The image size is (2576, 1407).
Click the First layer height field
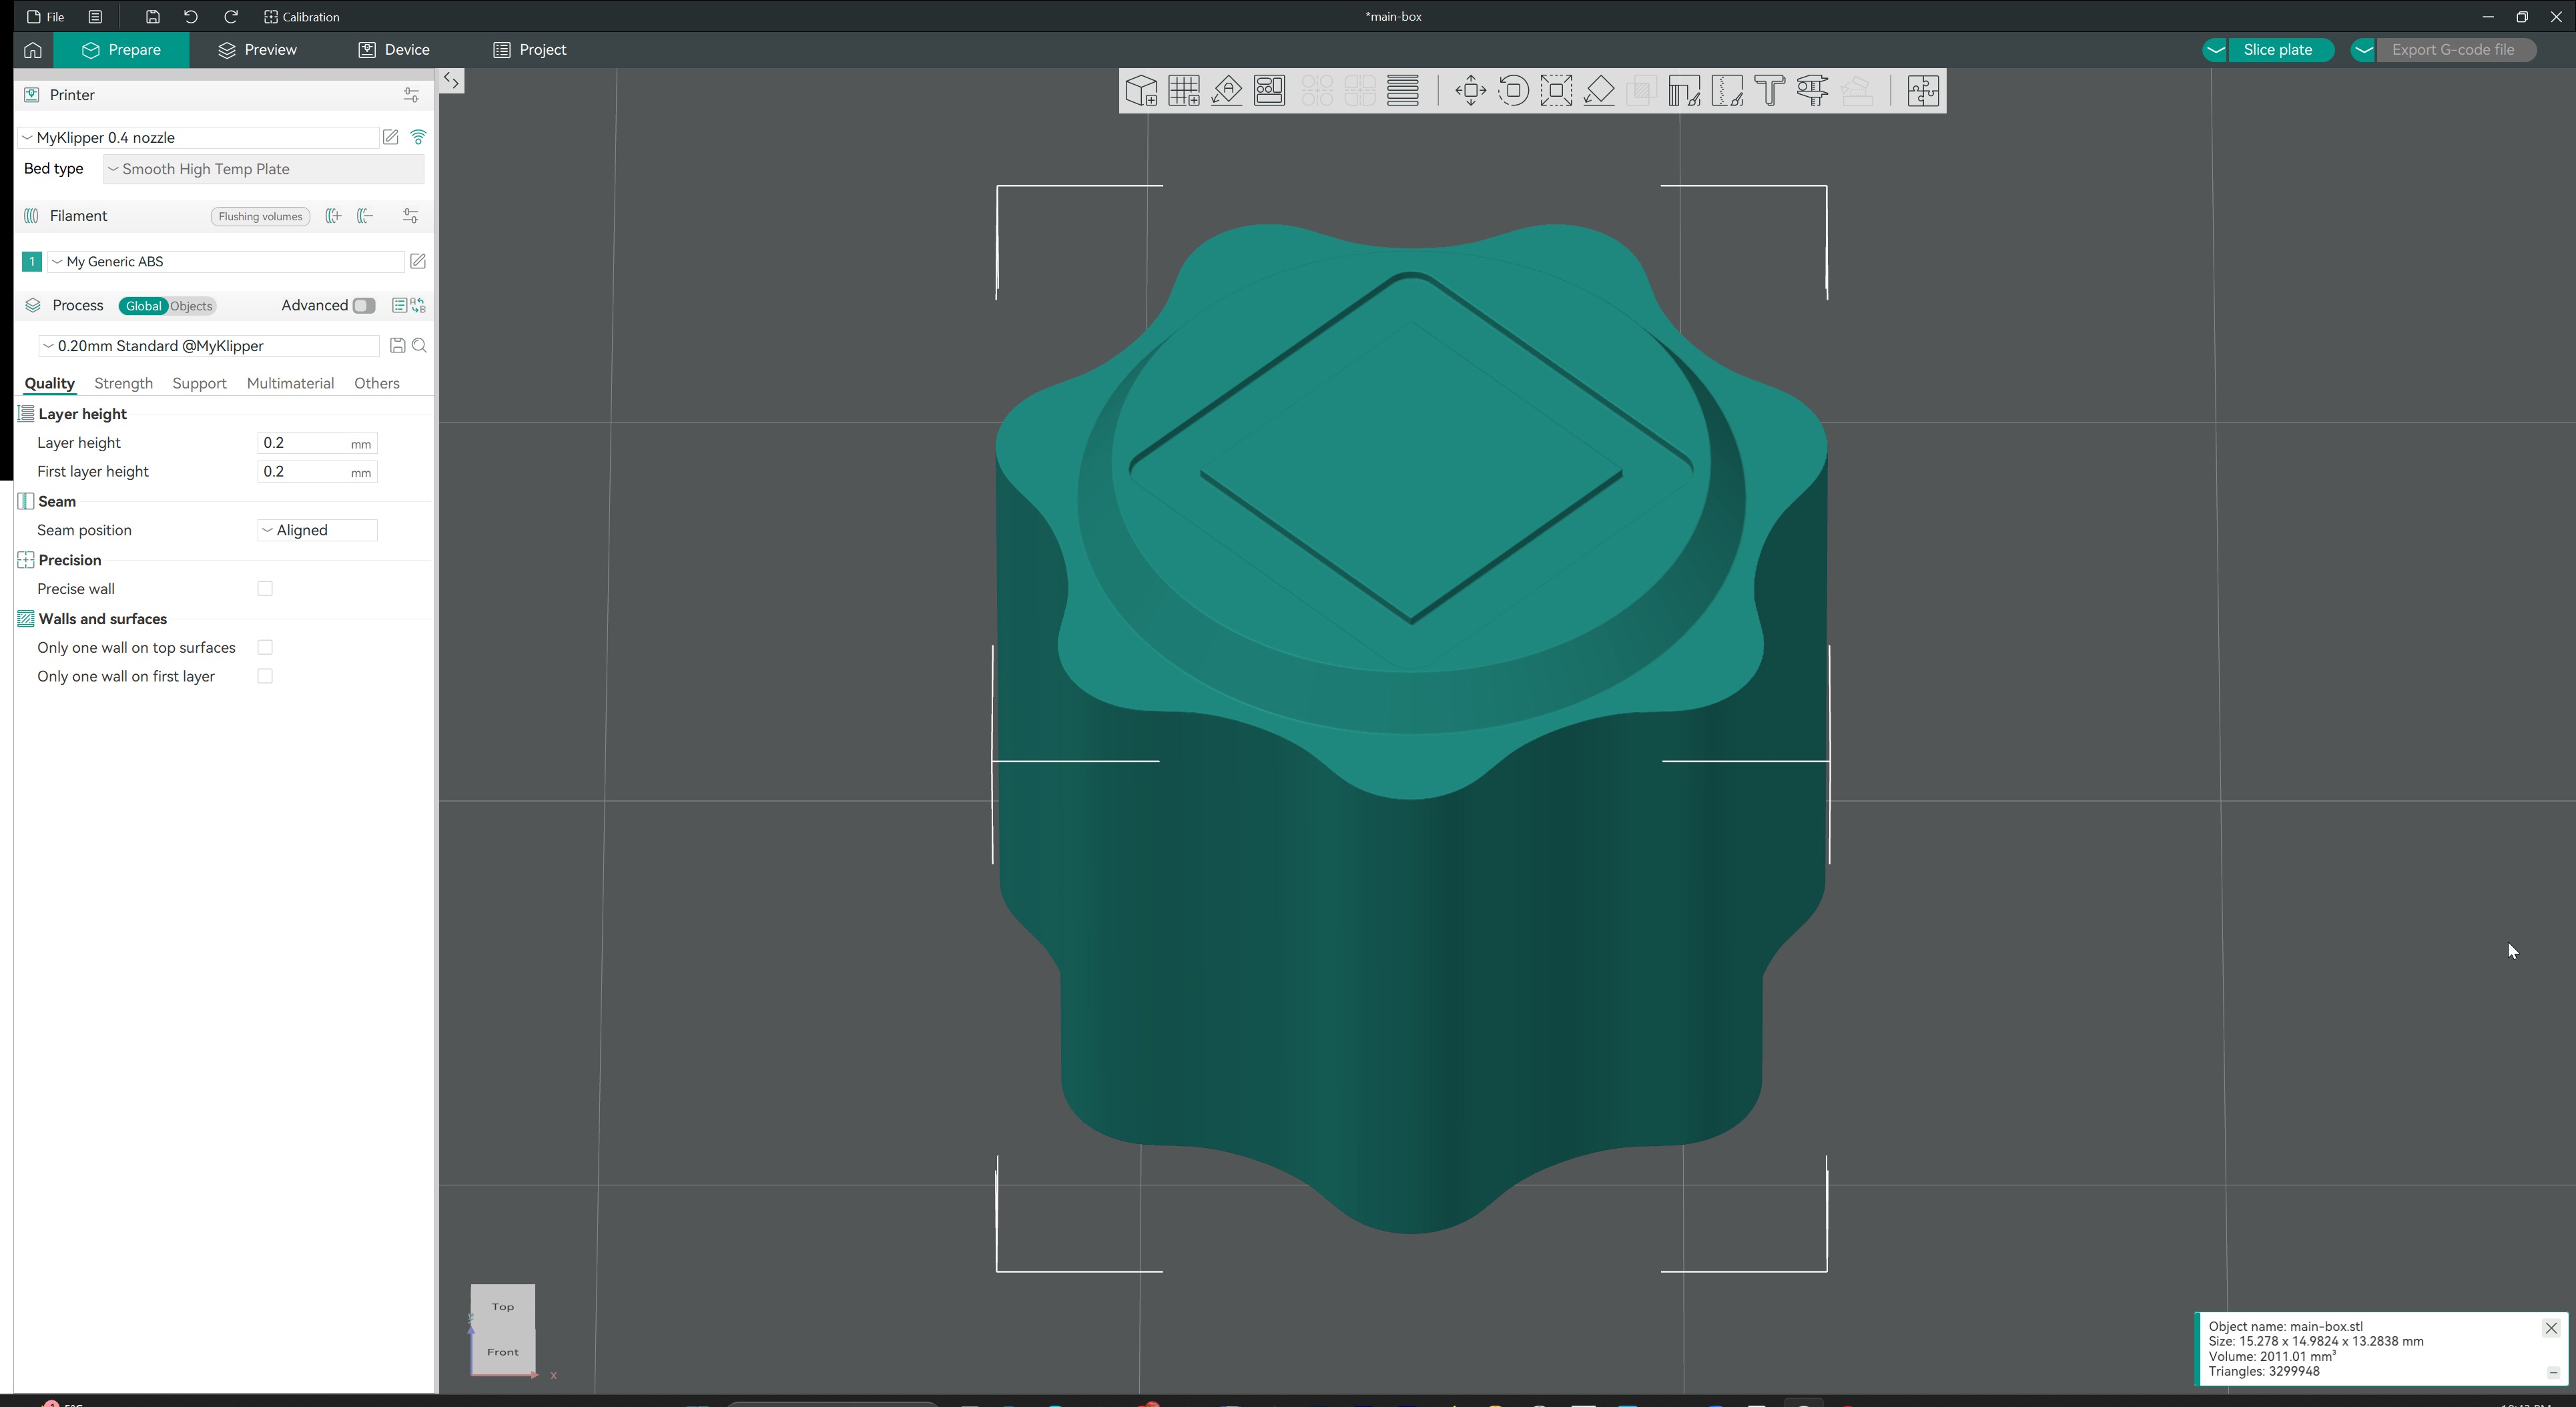[x=317, y=473]
